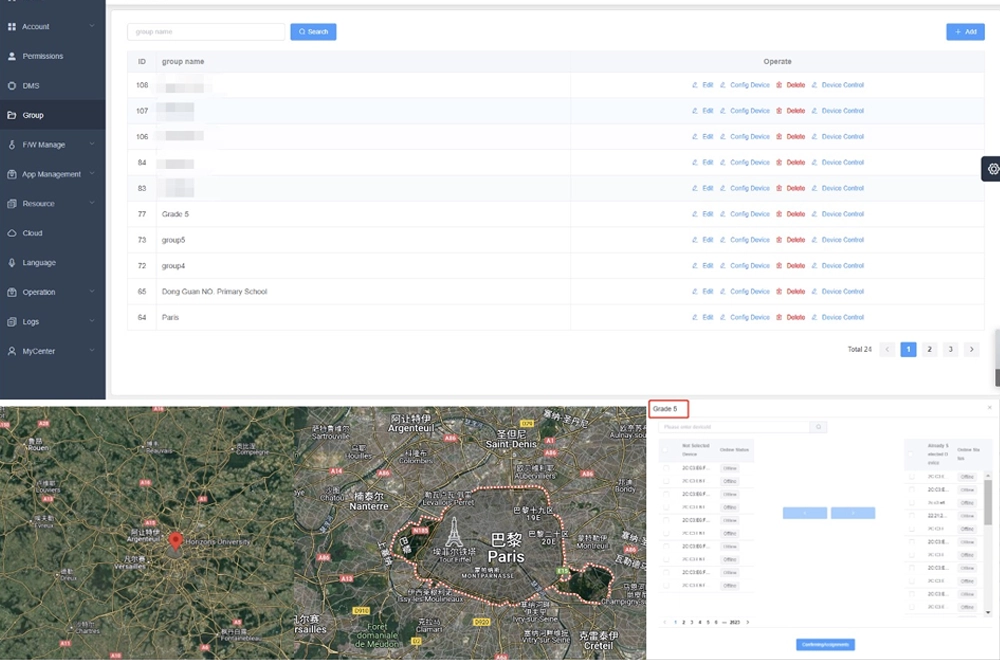This screenshot has width=1000, height=660.
Task: Expand the Resource menu chevron
Action: [x=92, y=203]
